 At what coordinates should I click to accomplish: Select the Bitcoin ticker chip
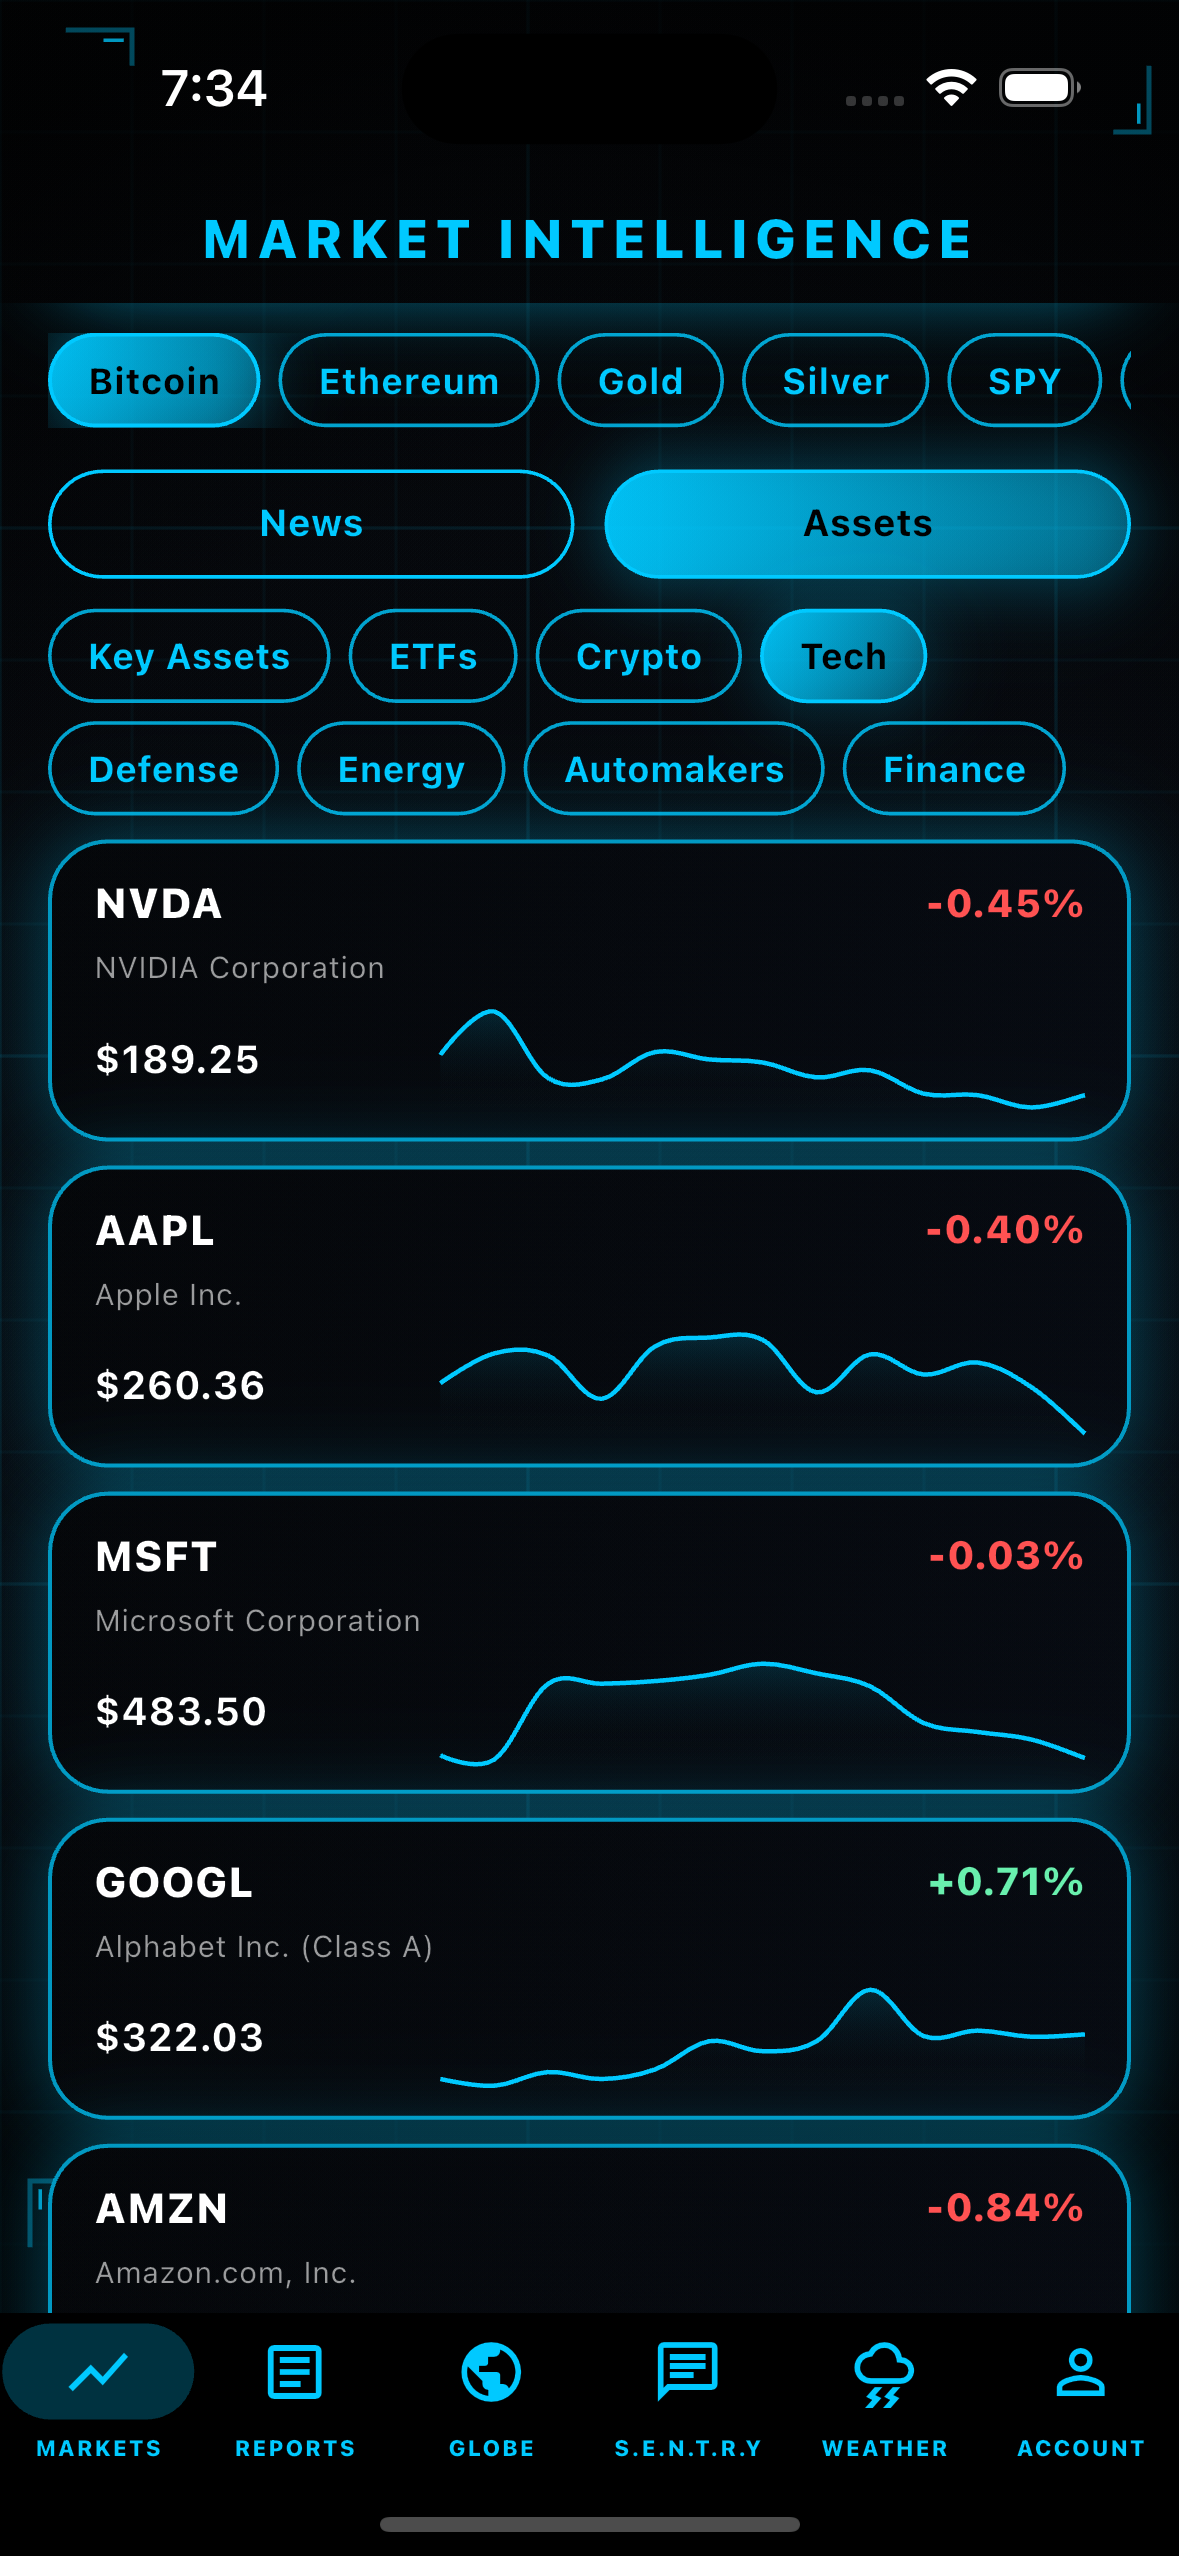pos(154,381)
